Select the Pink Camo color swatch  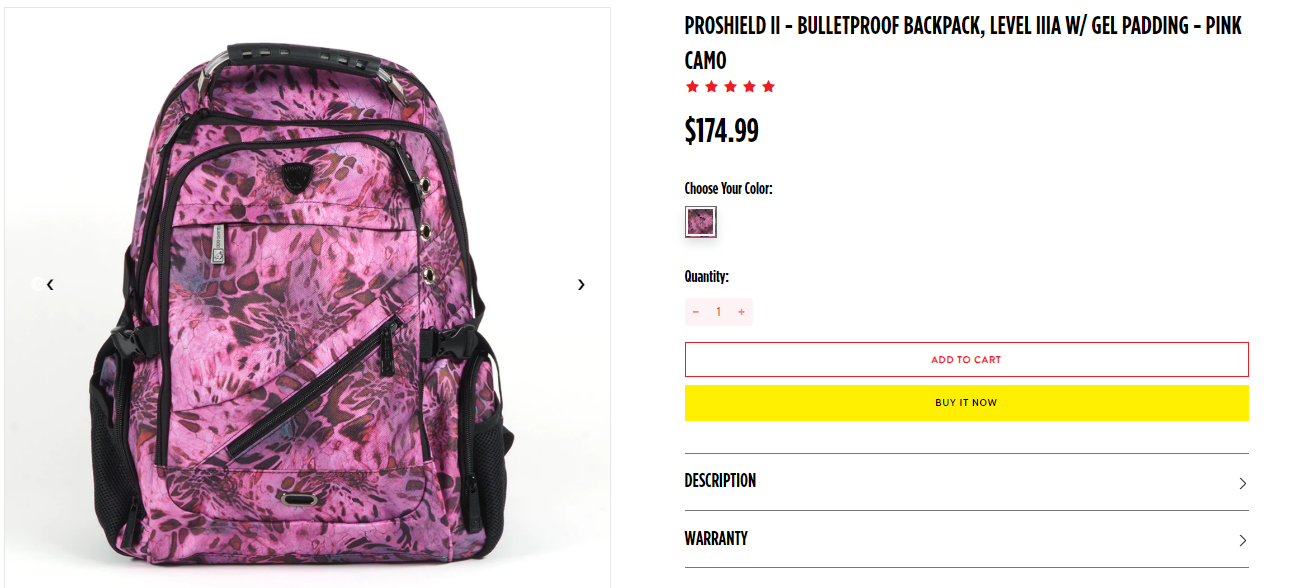[701, 221]
